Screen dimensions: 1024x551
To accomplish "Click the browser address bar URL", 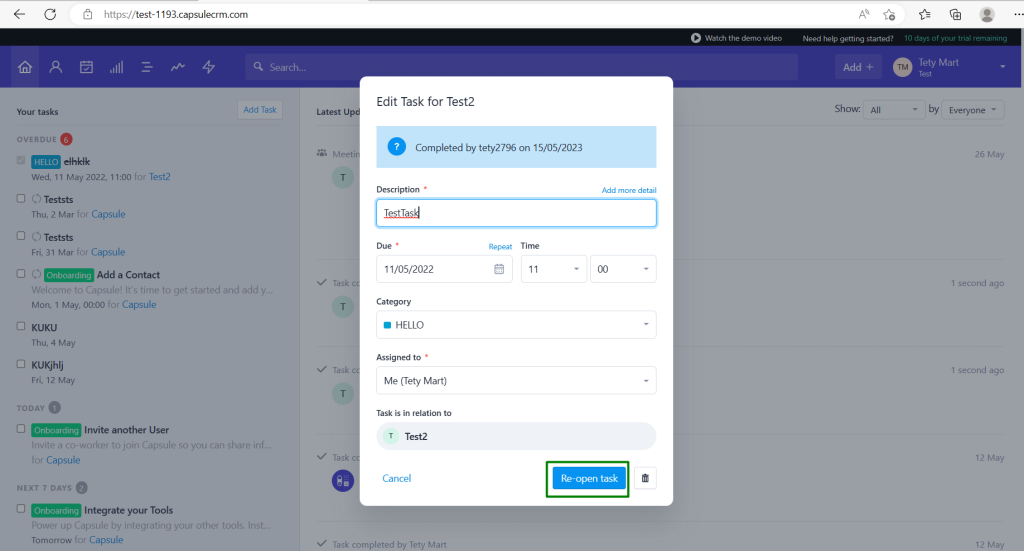I will pos(176,14).
